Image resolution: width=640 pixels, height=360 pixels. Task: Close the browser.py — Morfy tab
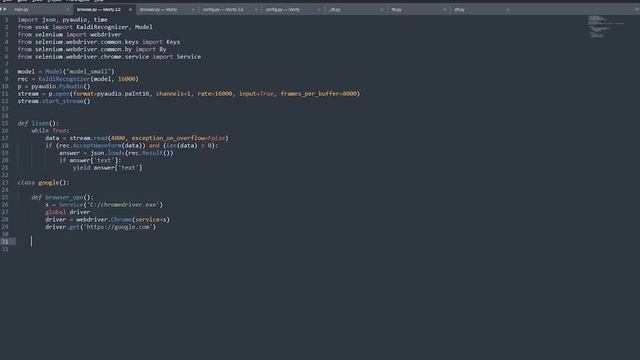coord(193,9)
